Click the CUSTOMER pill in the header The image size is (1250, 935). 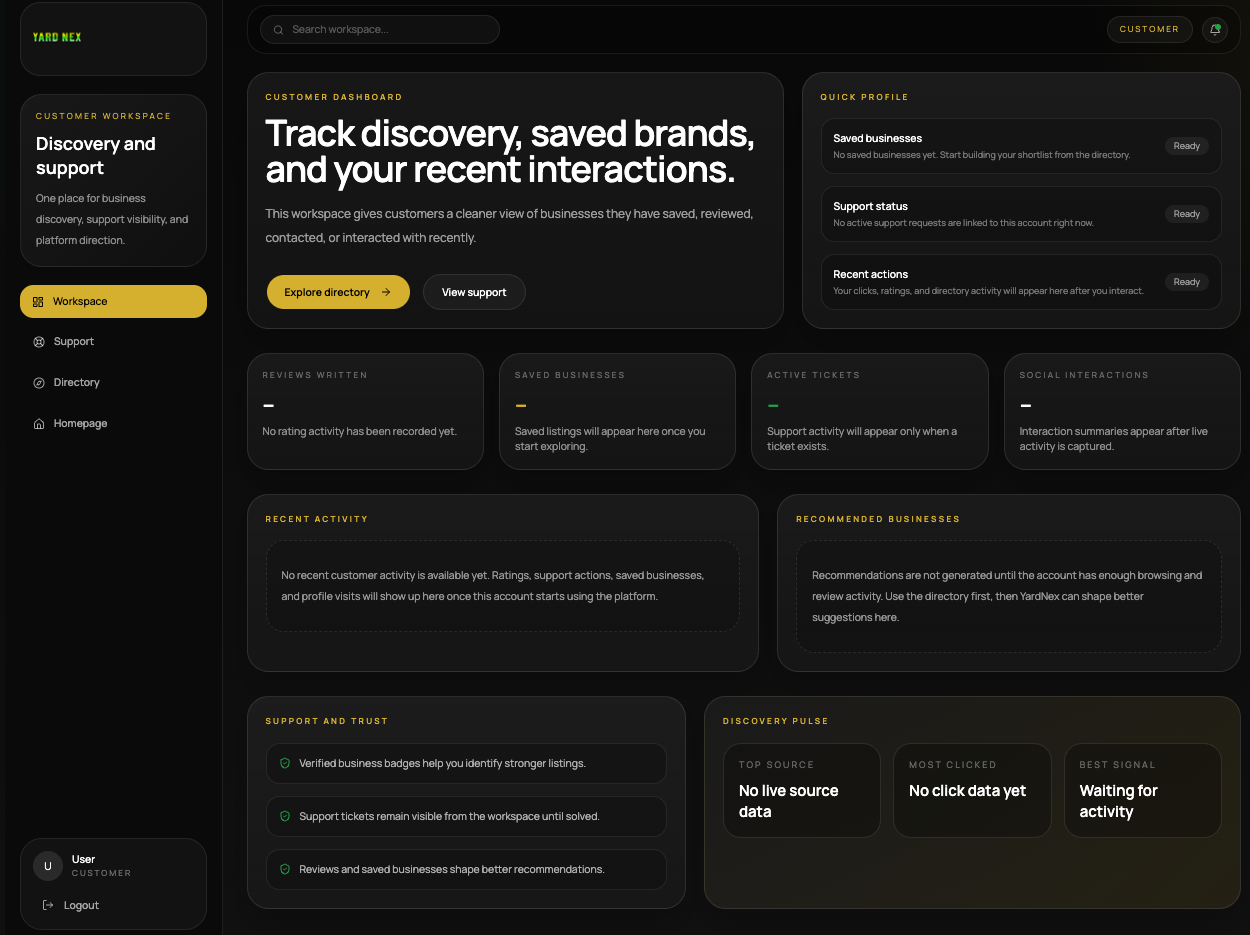(x=1150, y=29)
